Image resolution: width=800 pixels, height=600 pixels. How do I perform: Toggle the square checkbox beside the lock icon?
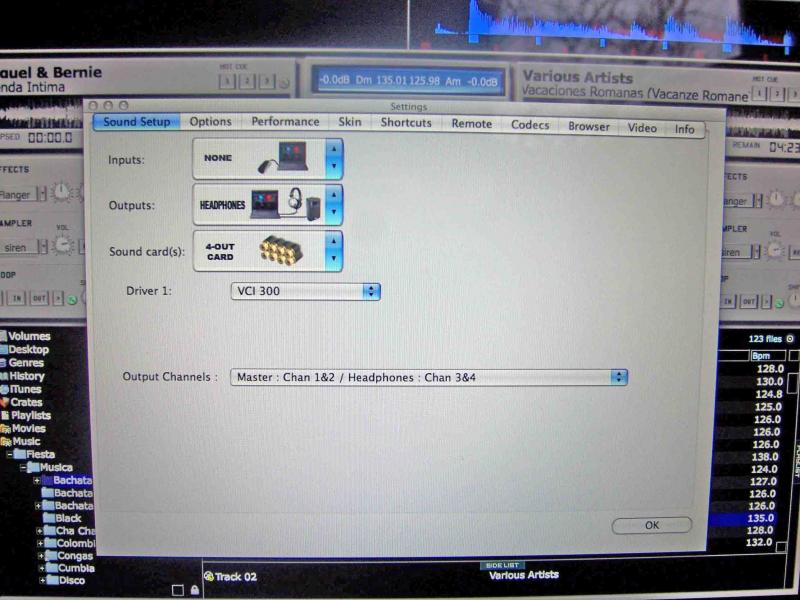[x=178, y=590]
